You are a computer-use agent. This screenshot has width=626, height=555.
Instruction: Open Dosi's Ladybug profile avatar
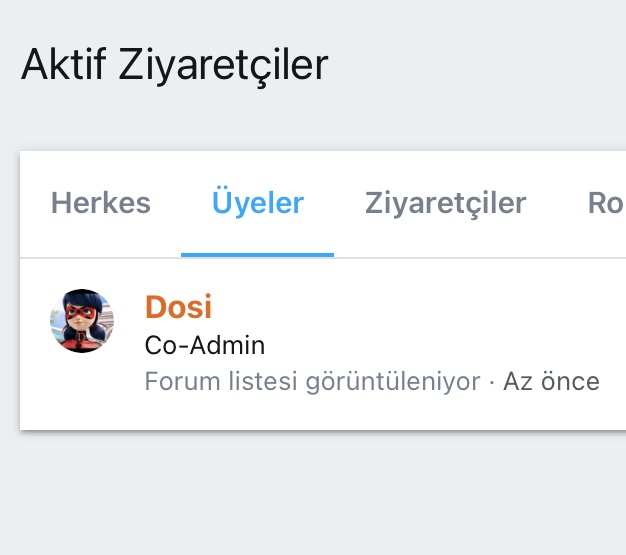click(x=82, y=321)
